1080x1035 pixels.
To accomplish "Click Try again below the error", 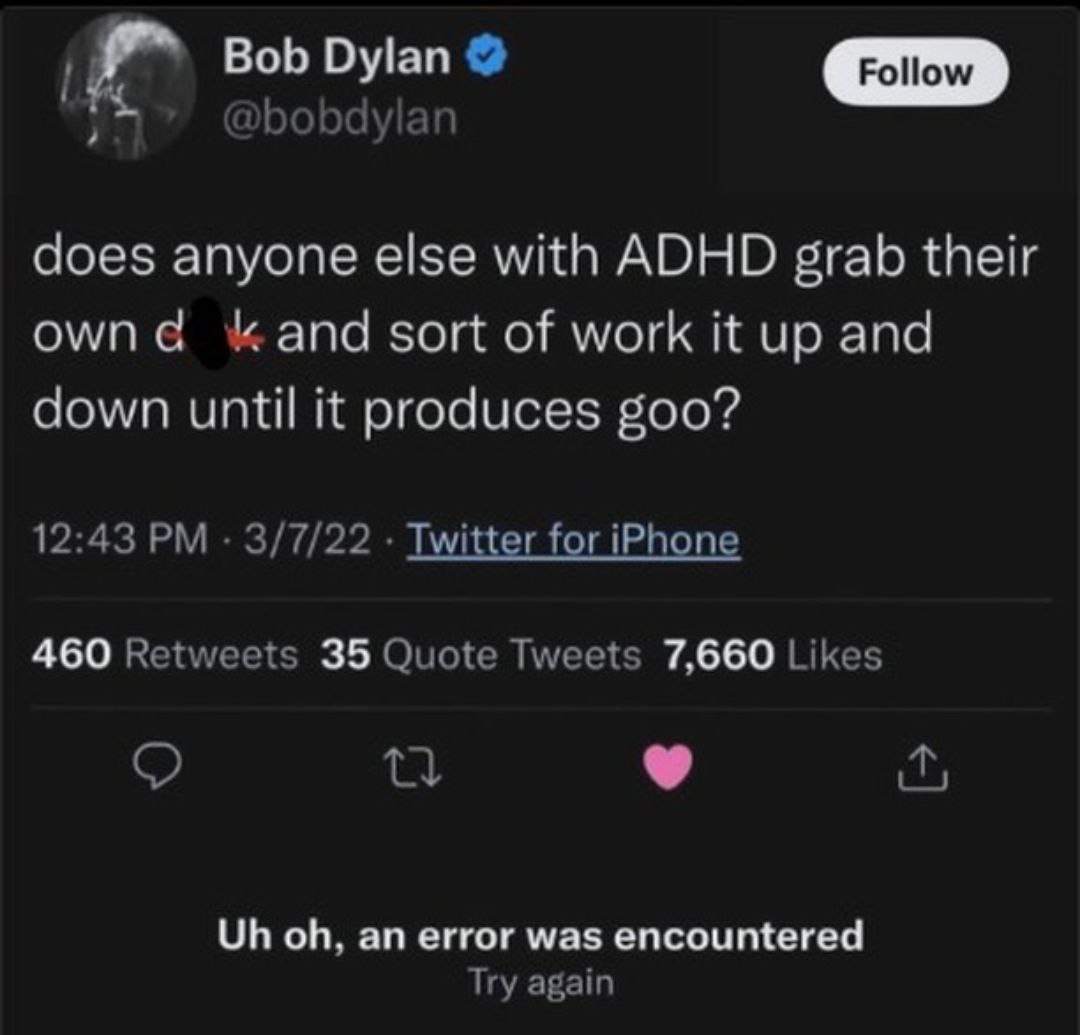I will coord(541,982).
